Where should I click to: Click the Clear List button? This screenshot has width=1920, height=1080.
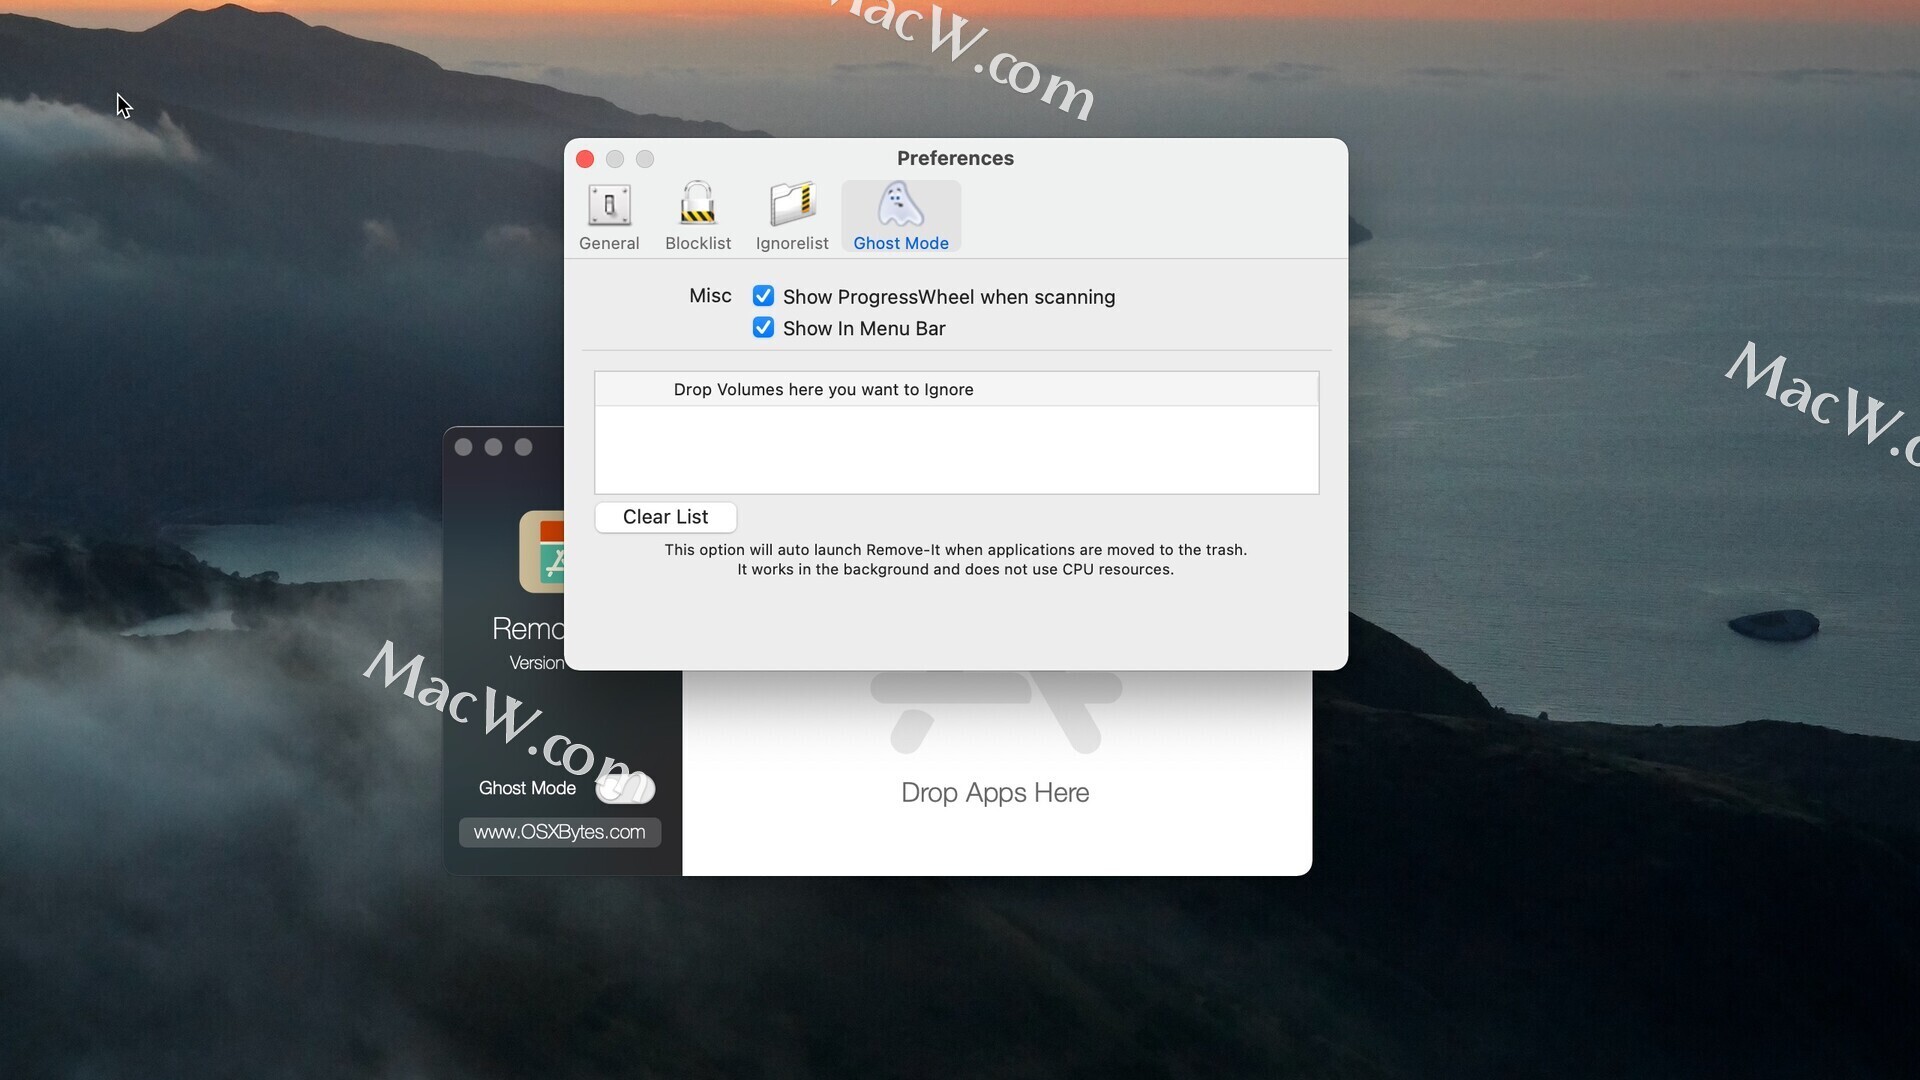[x=666, y=517]
